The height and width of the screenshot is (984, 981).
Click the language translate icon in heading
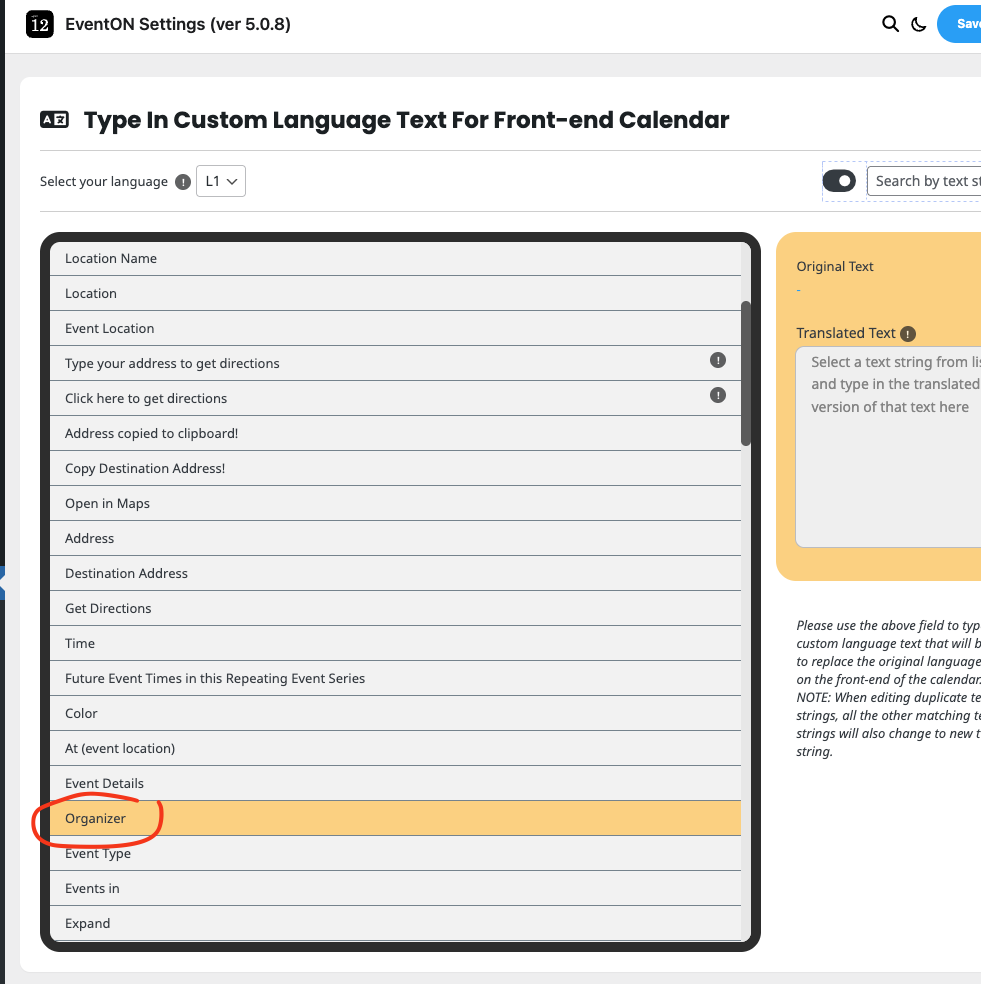(x=54, y=120)
